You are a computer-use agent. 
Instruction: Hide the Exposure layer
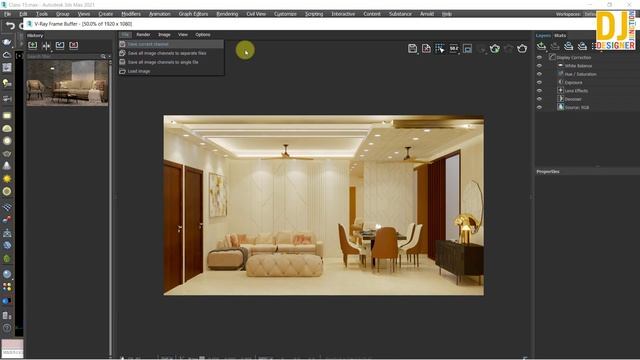[x=539, y=82]
